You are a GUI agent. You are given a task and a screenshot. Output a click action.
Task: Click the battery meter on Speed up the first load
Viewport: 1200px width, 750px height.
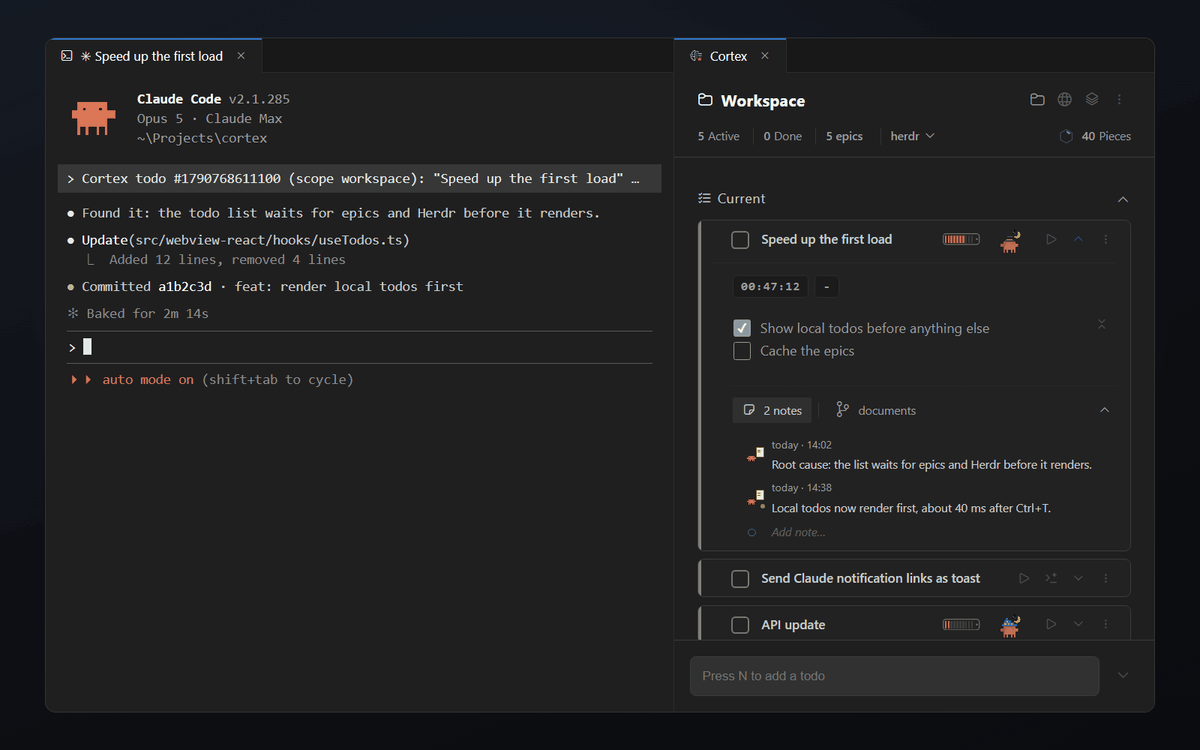coord(961,240)
